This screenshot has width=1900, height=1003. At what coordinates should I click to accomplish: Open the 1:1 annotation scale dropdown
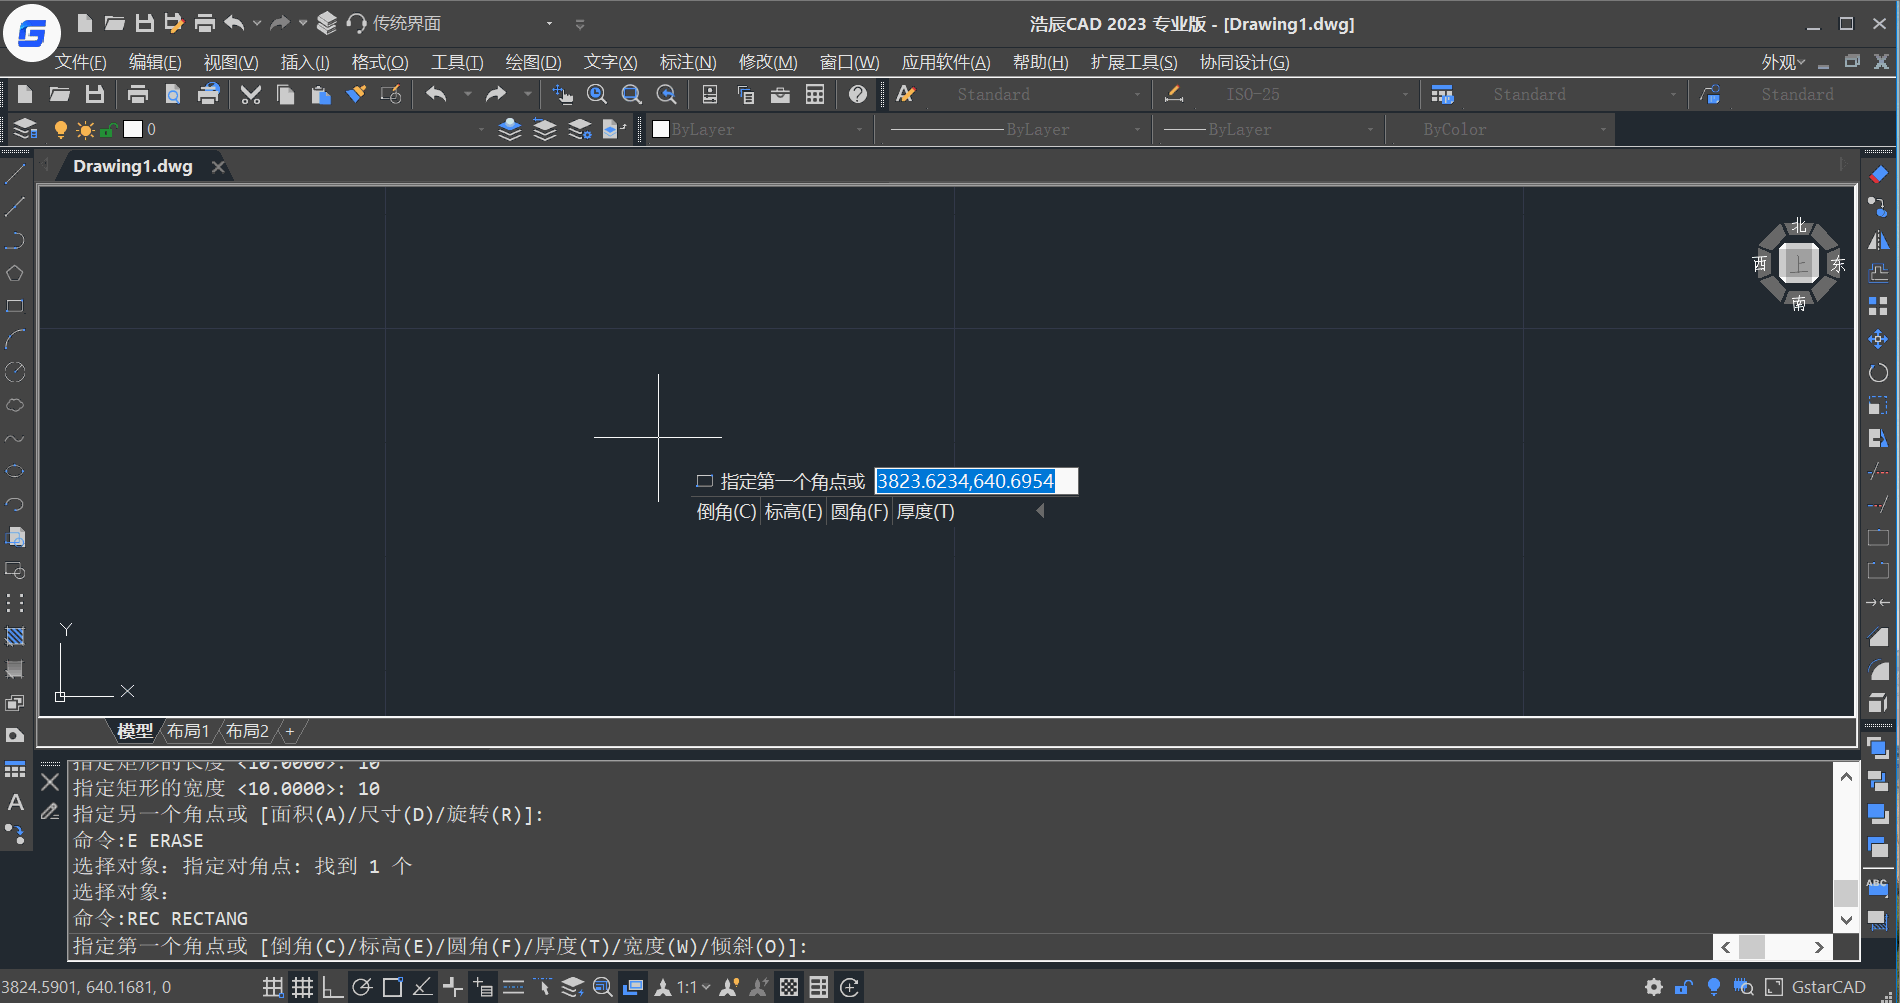pyautogui.click(x=694, y=987)
